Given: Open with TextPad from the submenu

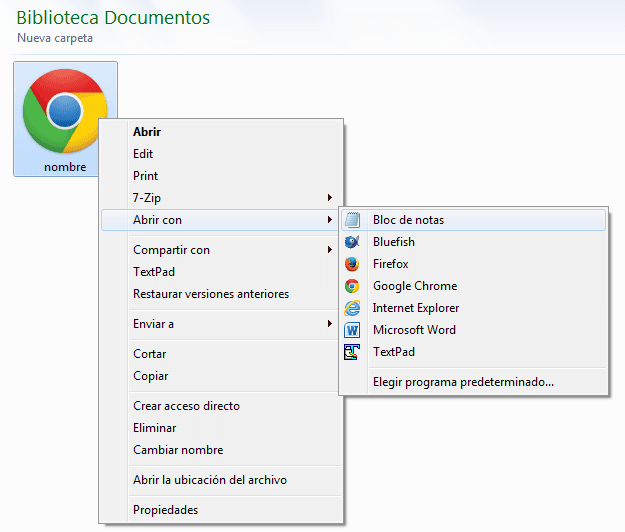Looking at the screenshot, I should point(474,352).
